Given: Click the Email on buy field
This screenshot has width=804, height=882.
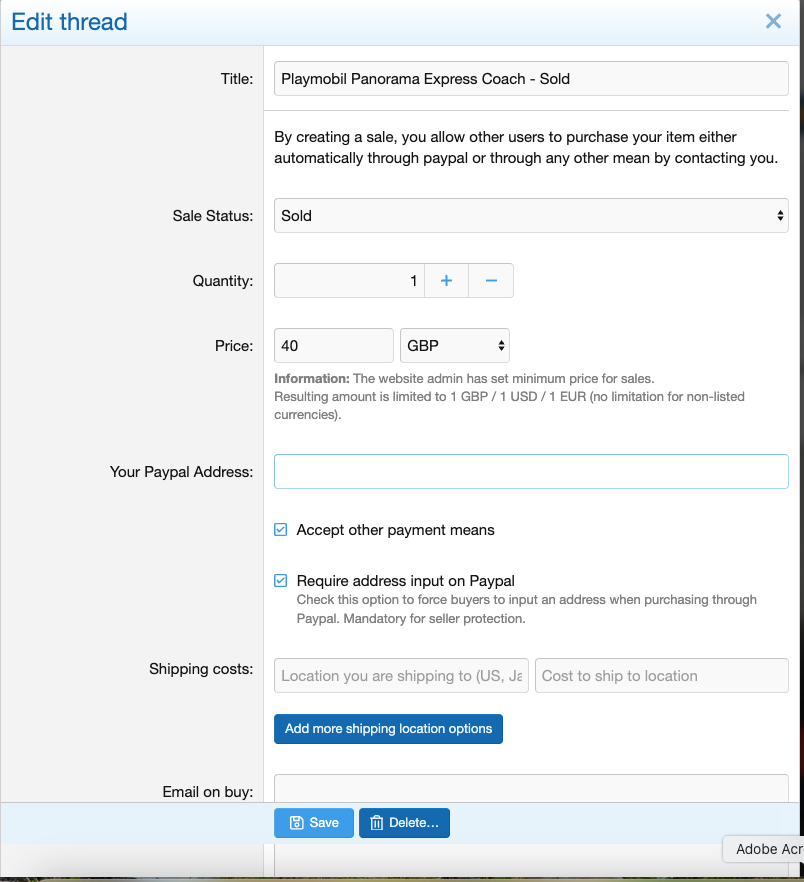Looking at the screenshot, I should (531, 789).
